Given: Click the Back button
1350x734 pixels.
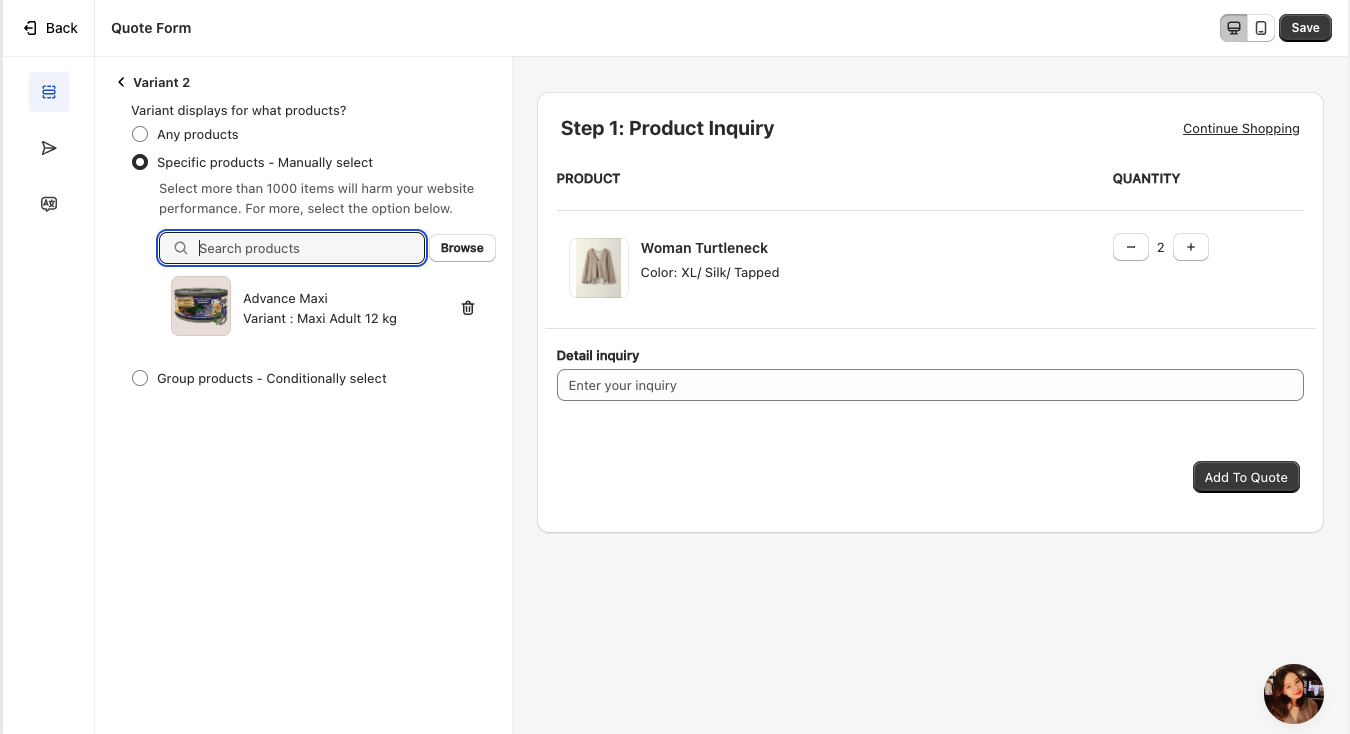Looking at the screenshot, I should point(50,28).
